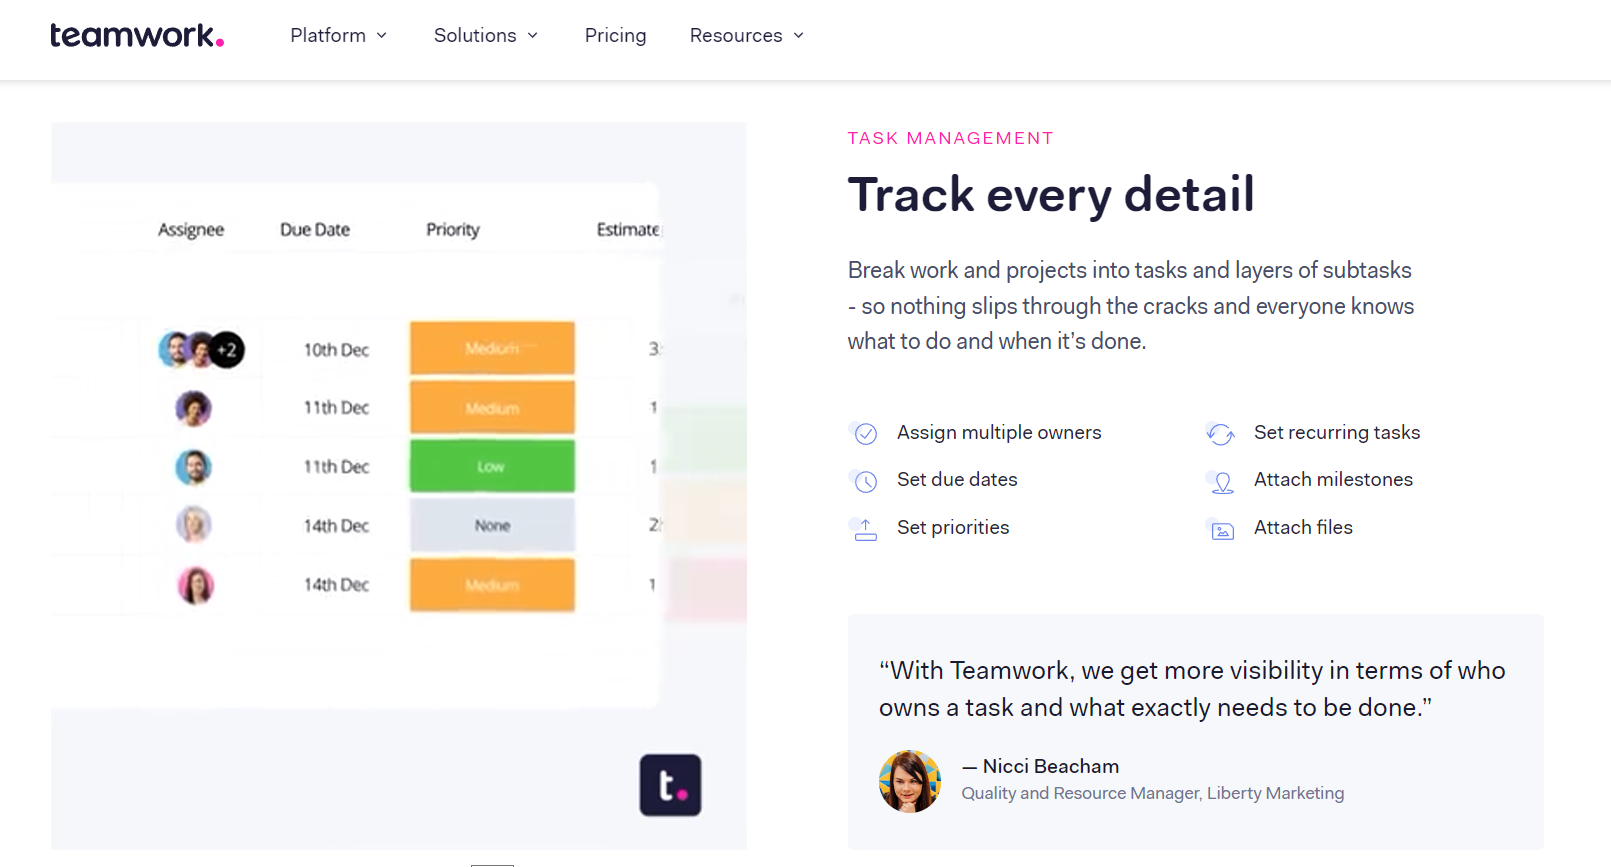Screen dimensions: 1611x867
Task: Click the assignee avatar beside the Low priority row
Action: (x=194, y=467)
